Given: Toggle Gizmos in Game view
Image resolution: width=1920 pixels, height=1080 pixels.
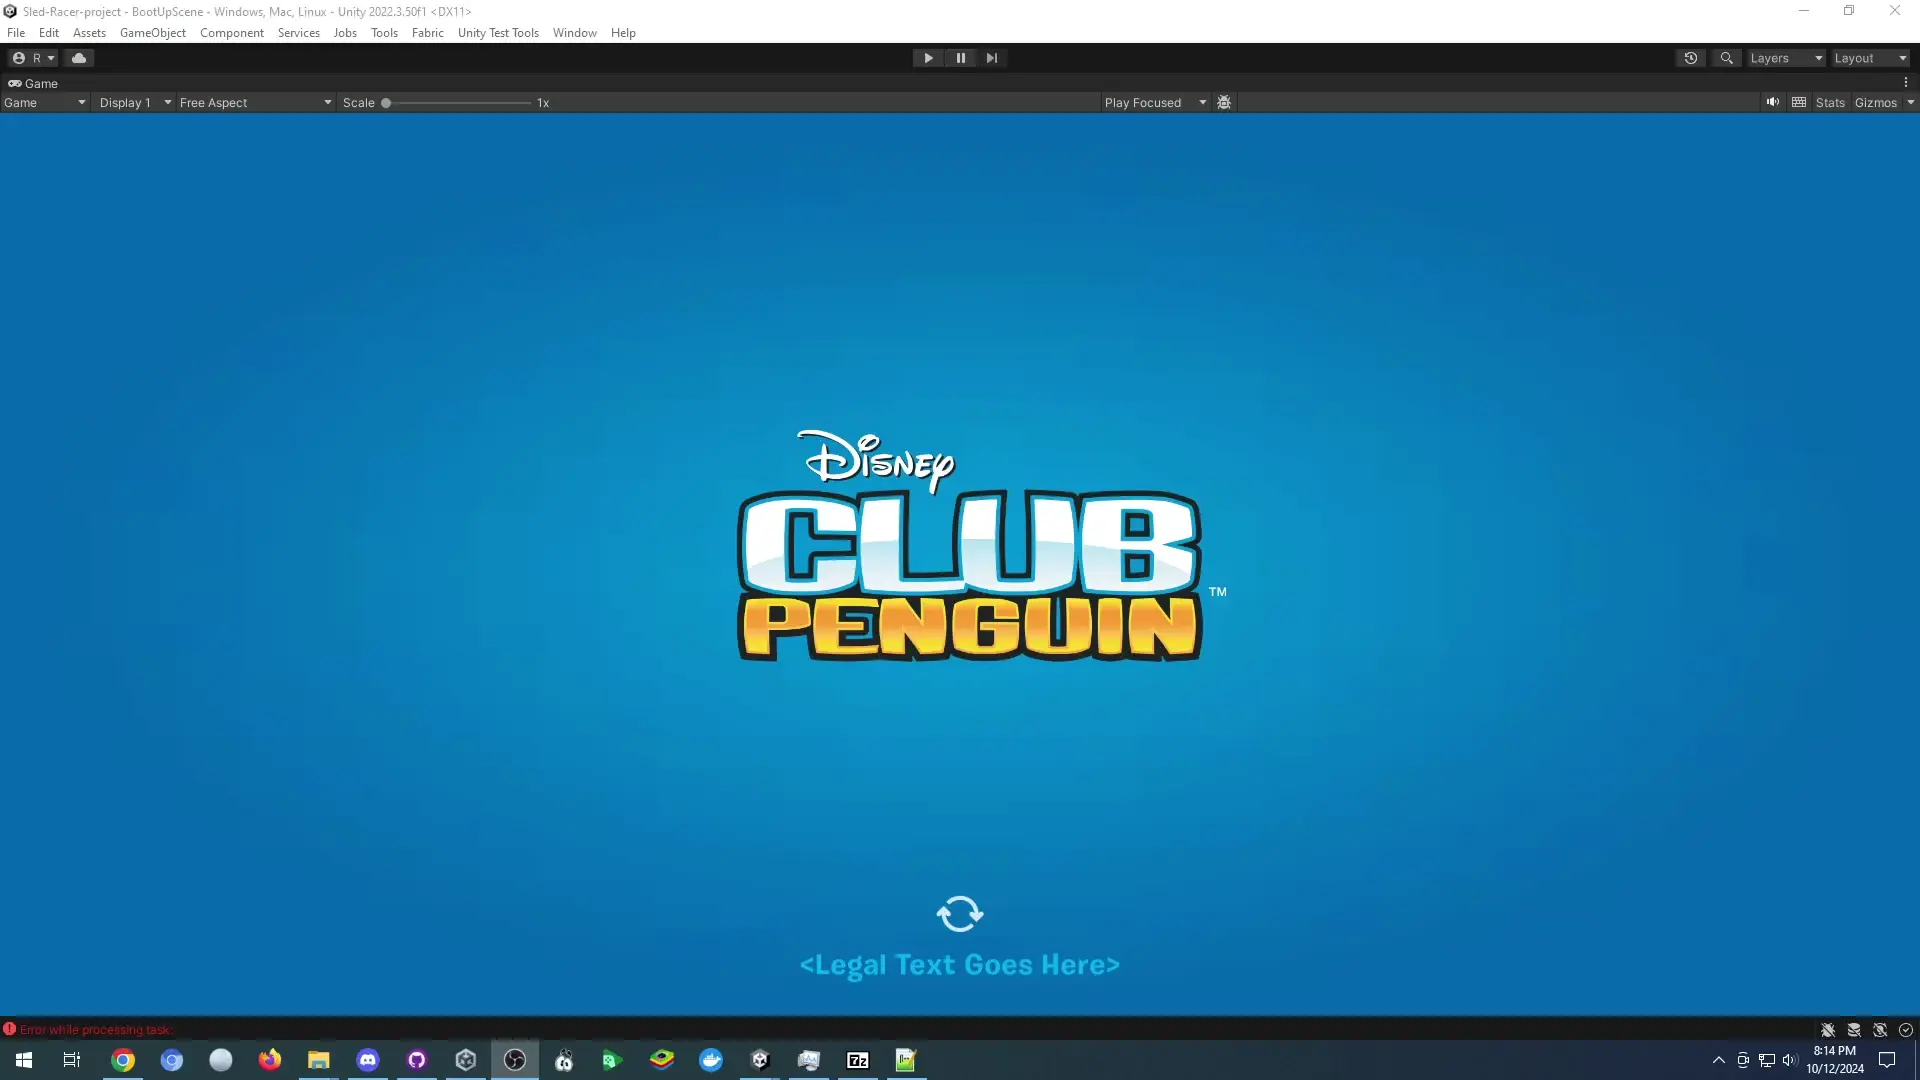Looking at the screenshot, I should coord(1875,102).
